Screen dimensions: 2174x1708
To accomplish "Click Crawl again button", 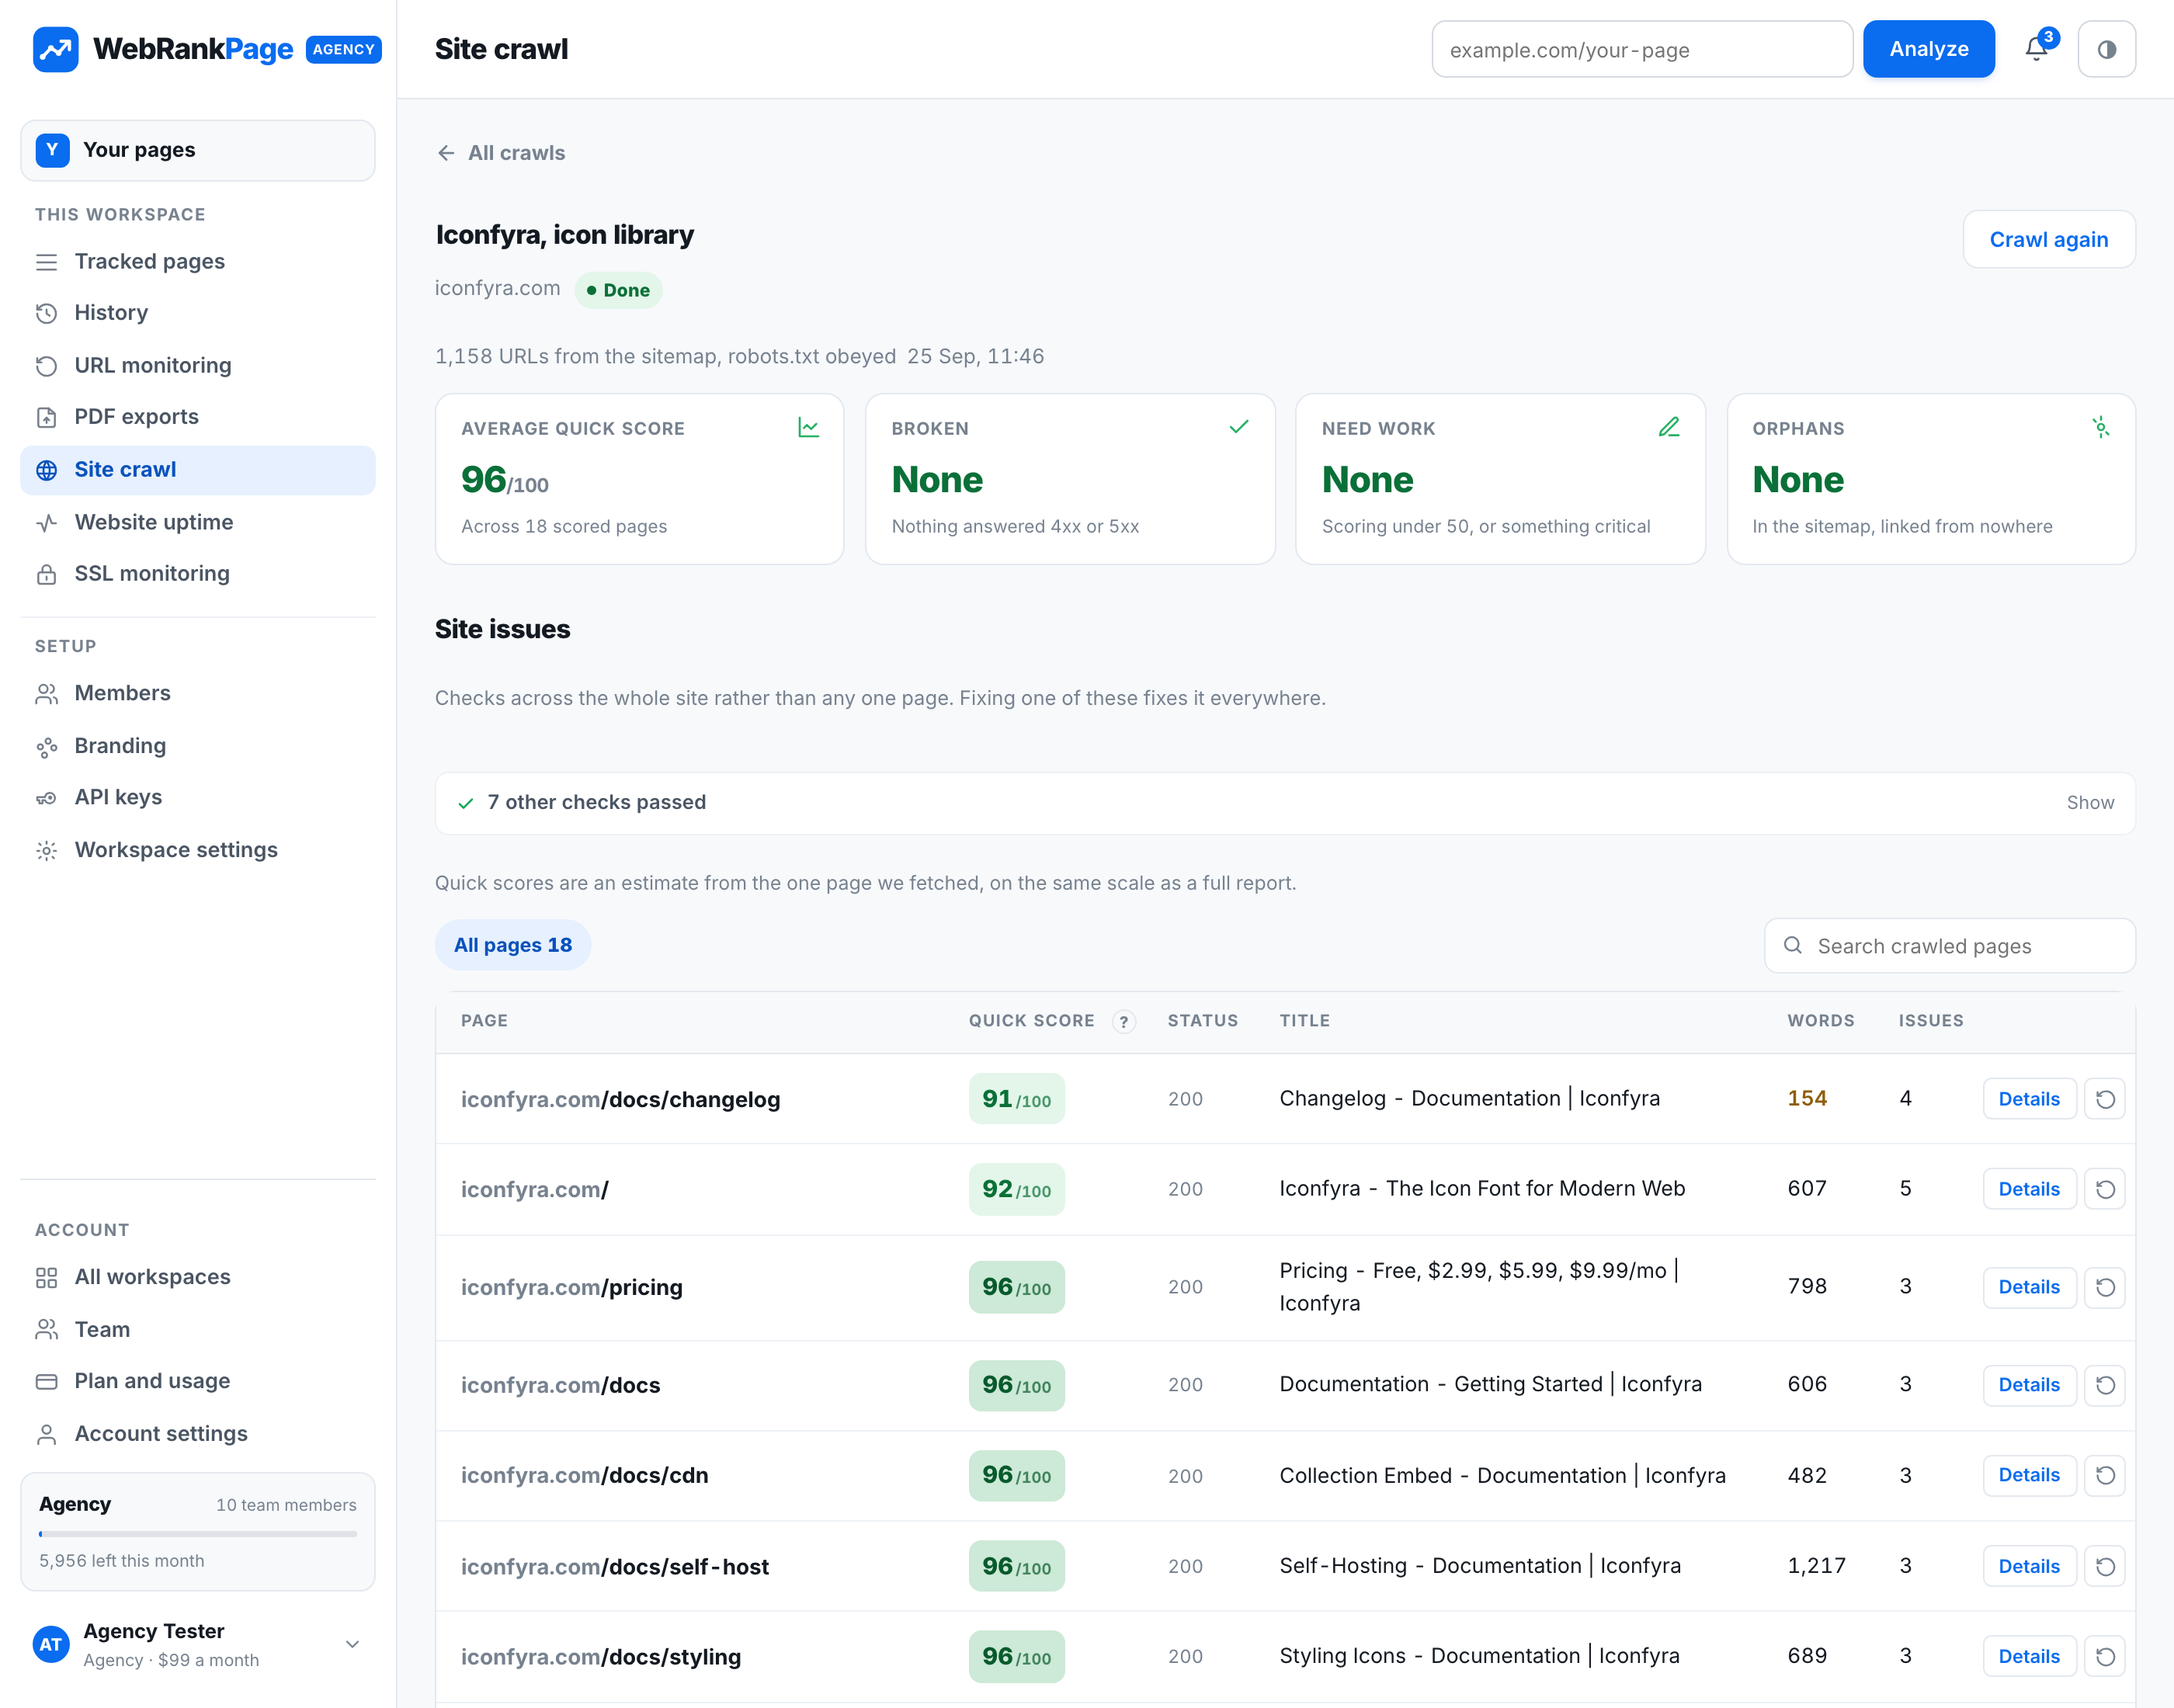I will coord(2048,240).
